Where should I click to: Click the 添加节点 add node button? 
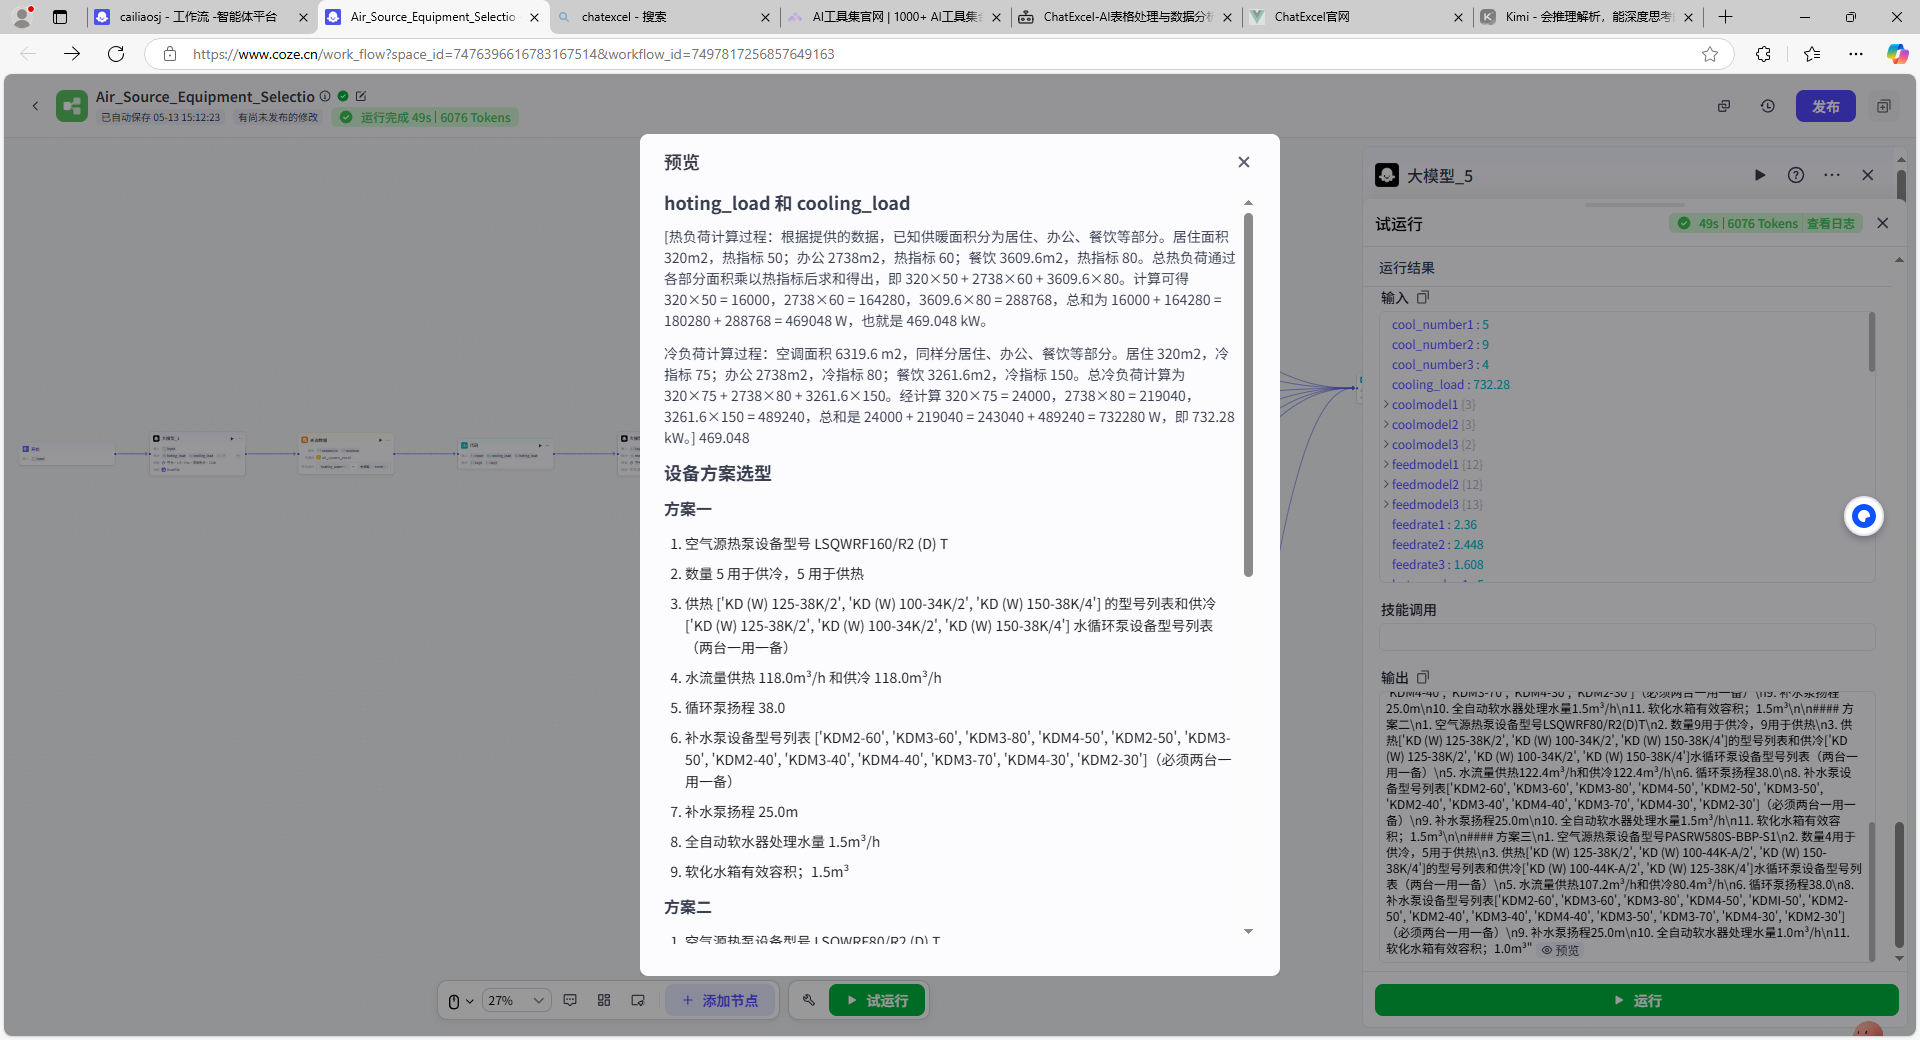tap(720, 1001)
